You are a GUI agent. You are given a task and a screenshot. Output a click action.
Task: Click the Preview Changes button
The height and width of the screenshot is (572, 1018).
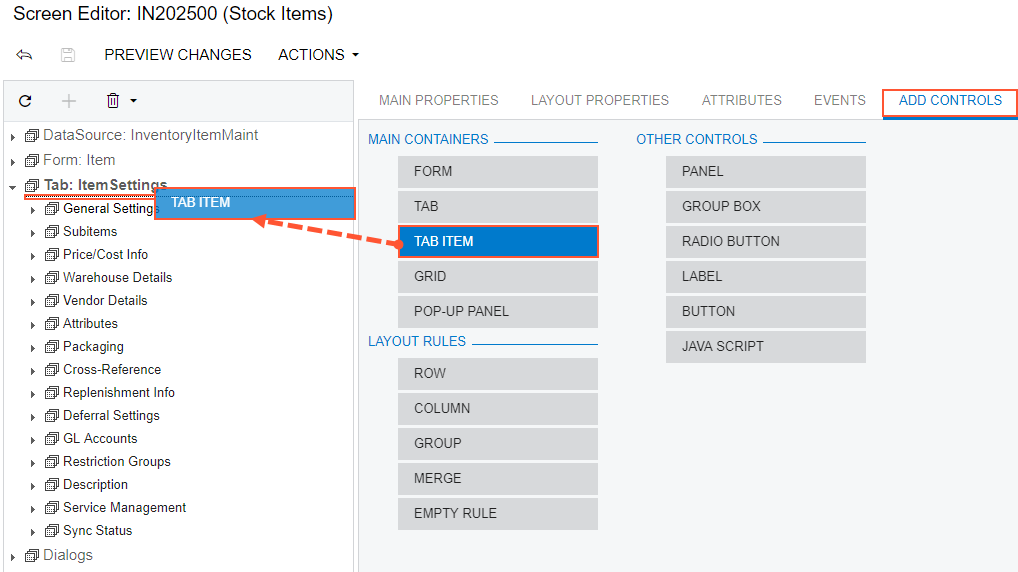pos(178,55)
